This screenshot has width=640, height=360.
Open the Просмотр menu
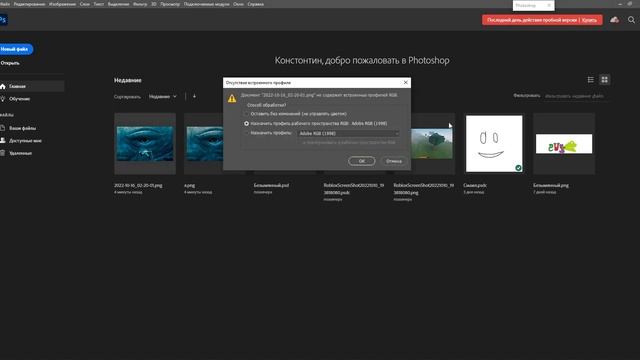point(170,4)
